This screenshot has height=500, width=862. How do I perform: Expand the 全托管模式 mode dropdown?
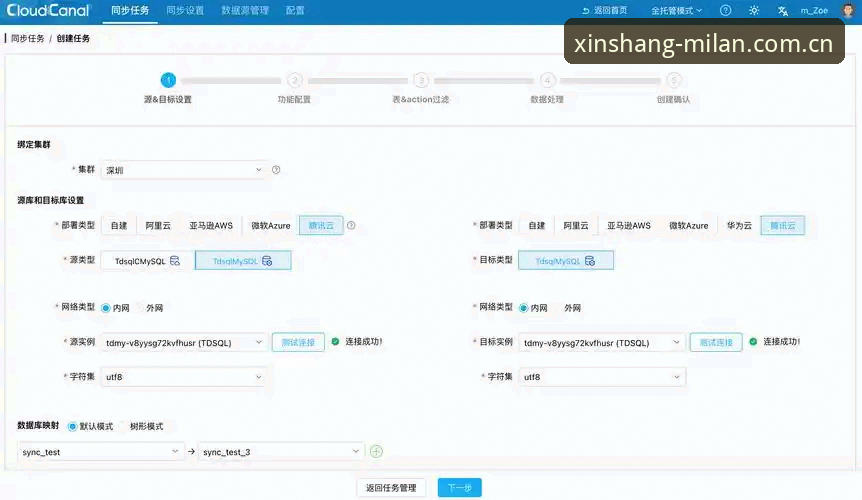676,10
